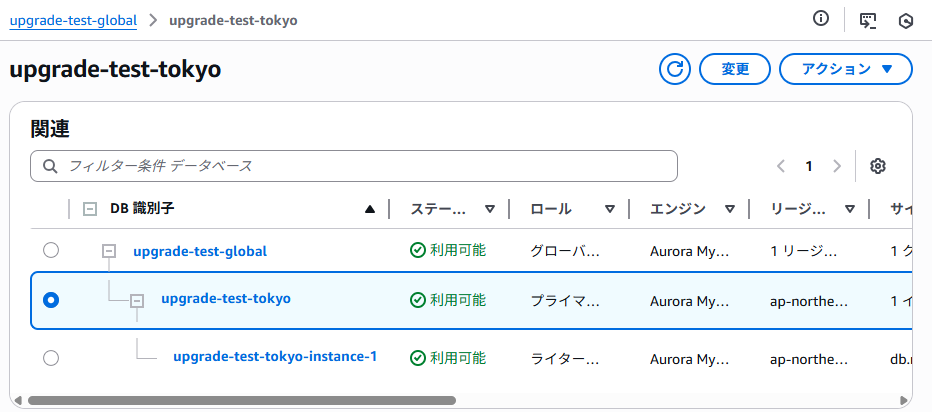Click the 変更 button
The image size is (932, 412).
click(x=735, y=69)
